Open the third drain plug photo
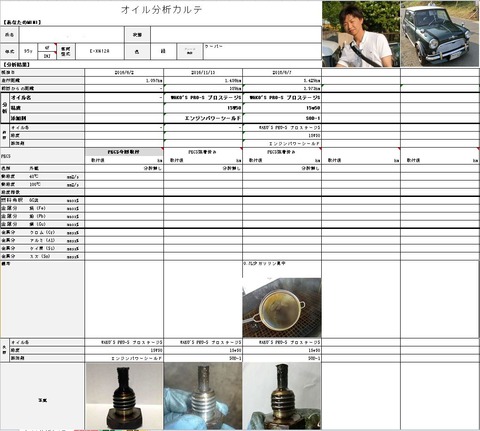 click(x=282, y=396)
